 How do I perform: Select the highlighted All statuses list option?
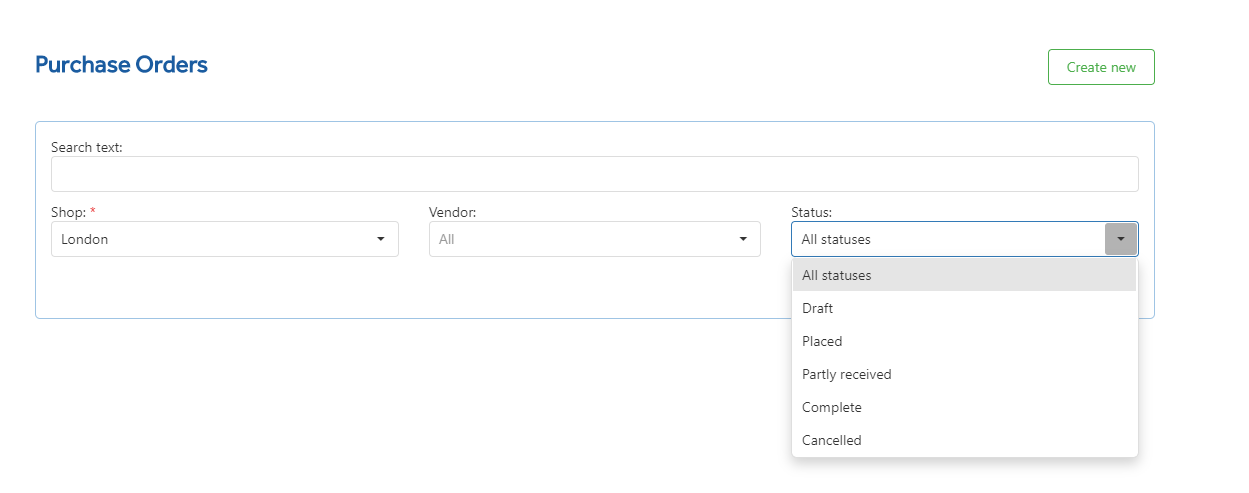click(x=964, y=275)
